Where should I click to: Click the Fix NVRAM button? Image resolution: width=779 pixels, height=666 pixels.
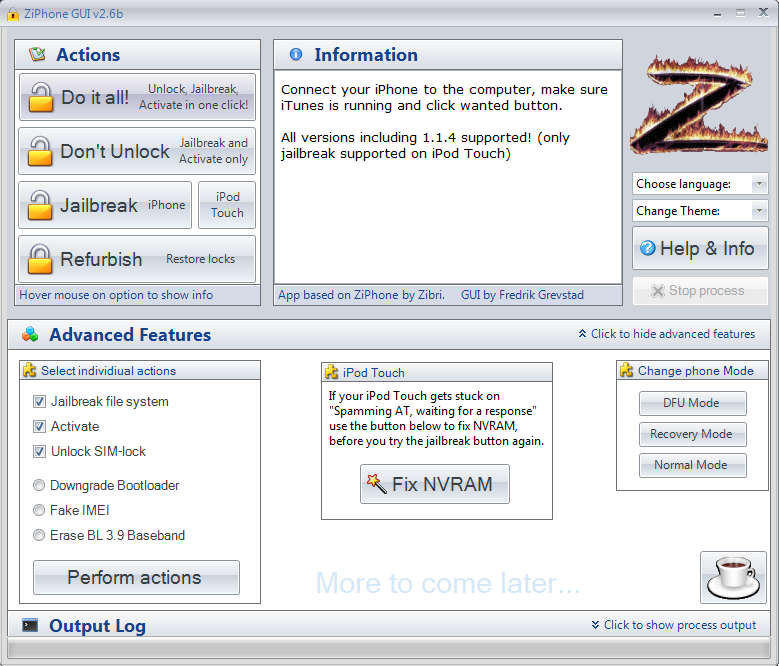(435, 484)
